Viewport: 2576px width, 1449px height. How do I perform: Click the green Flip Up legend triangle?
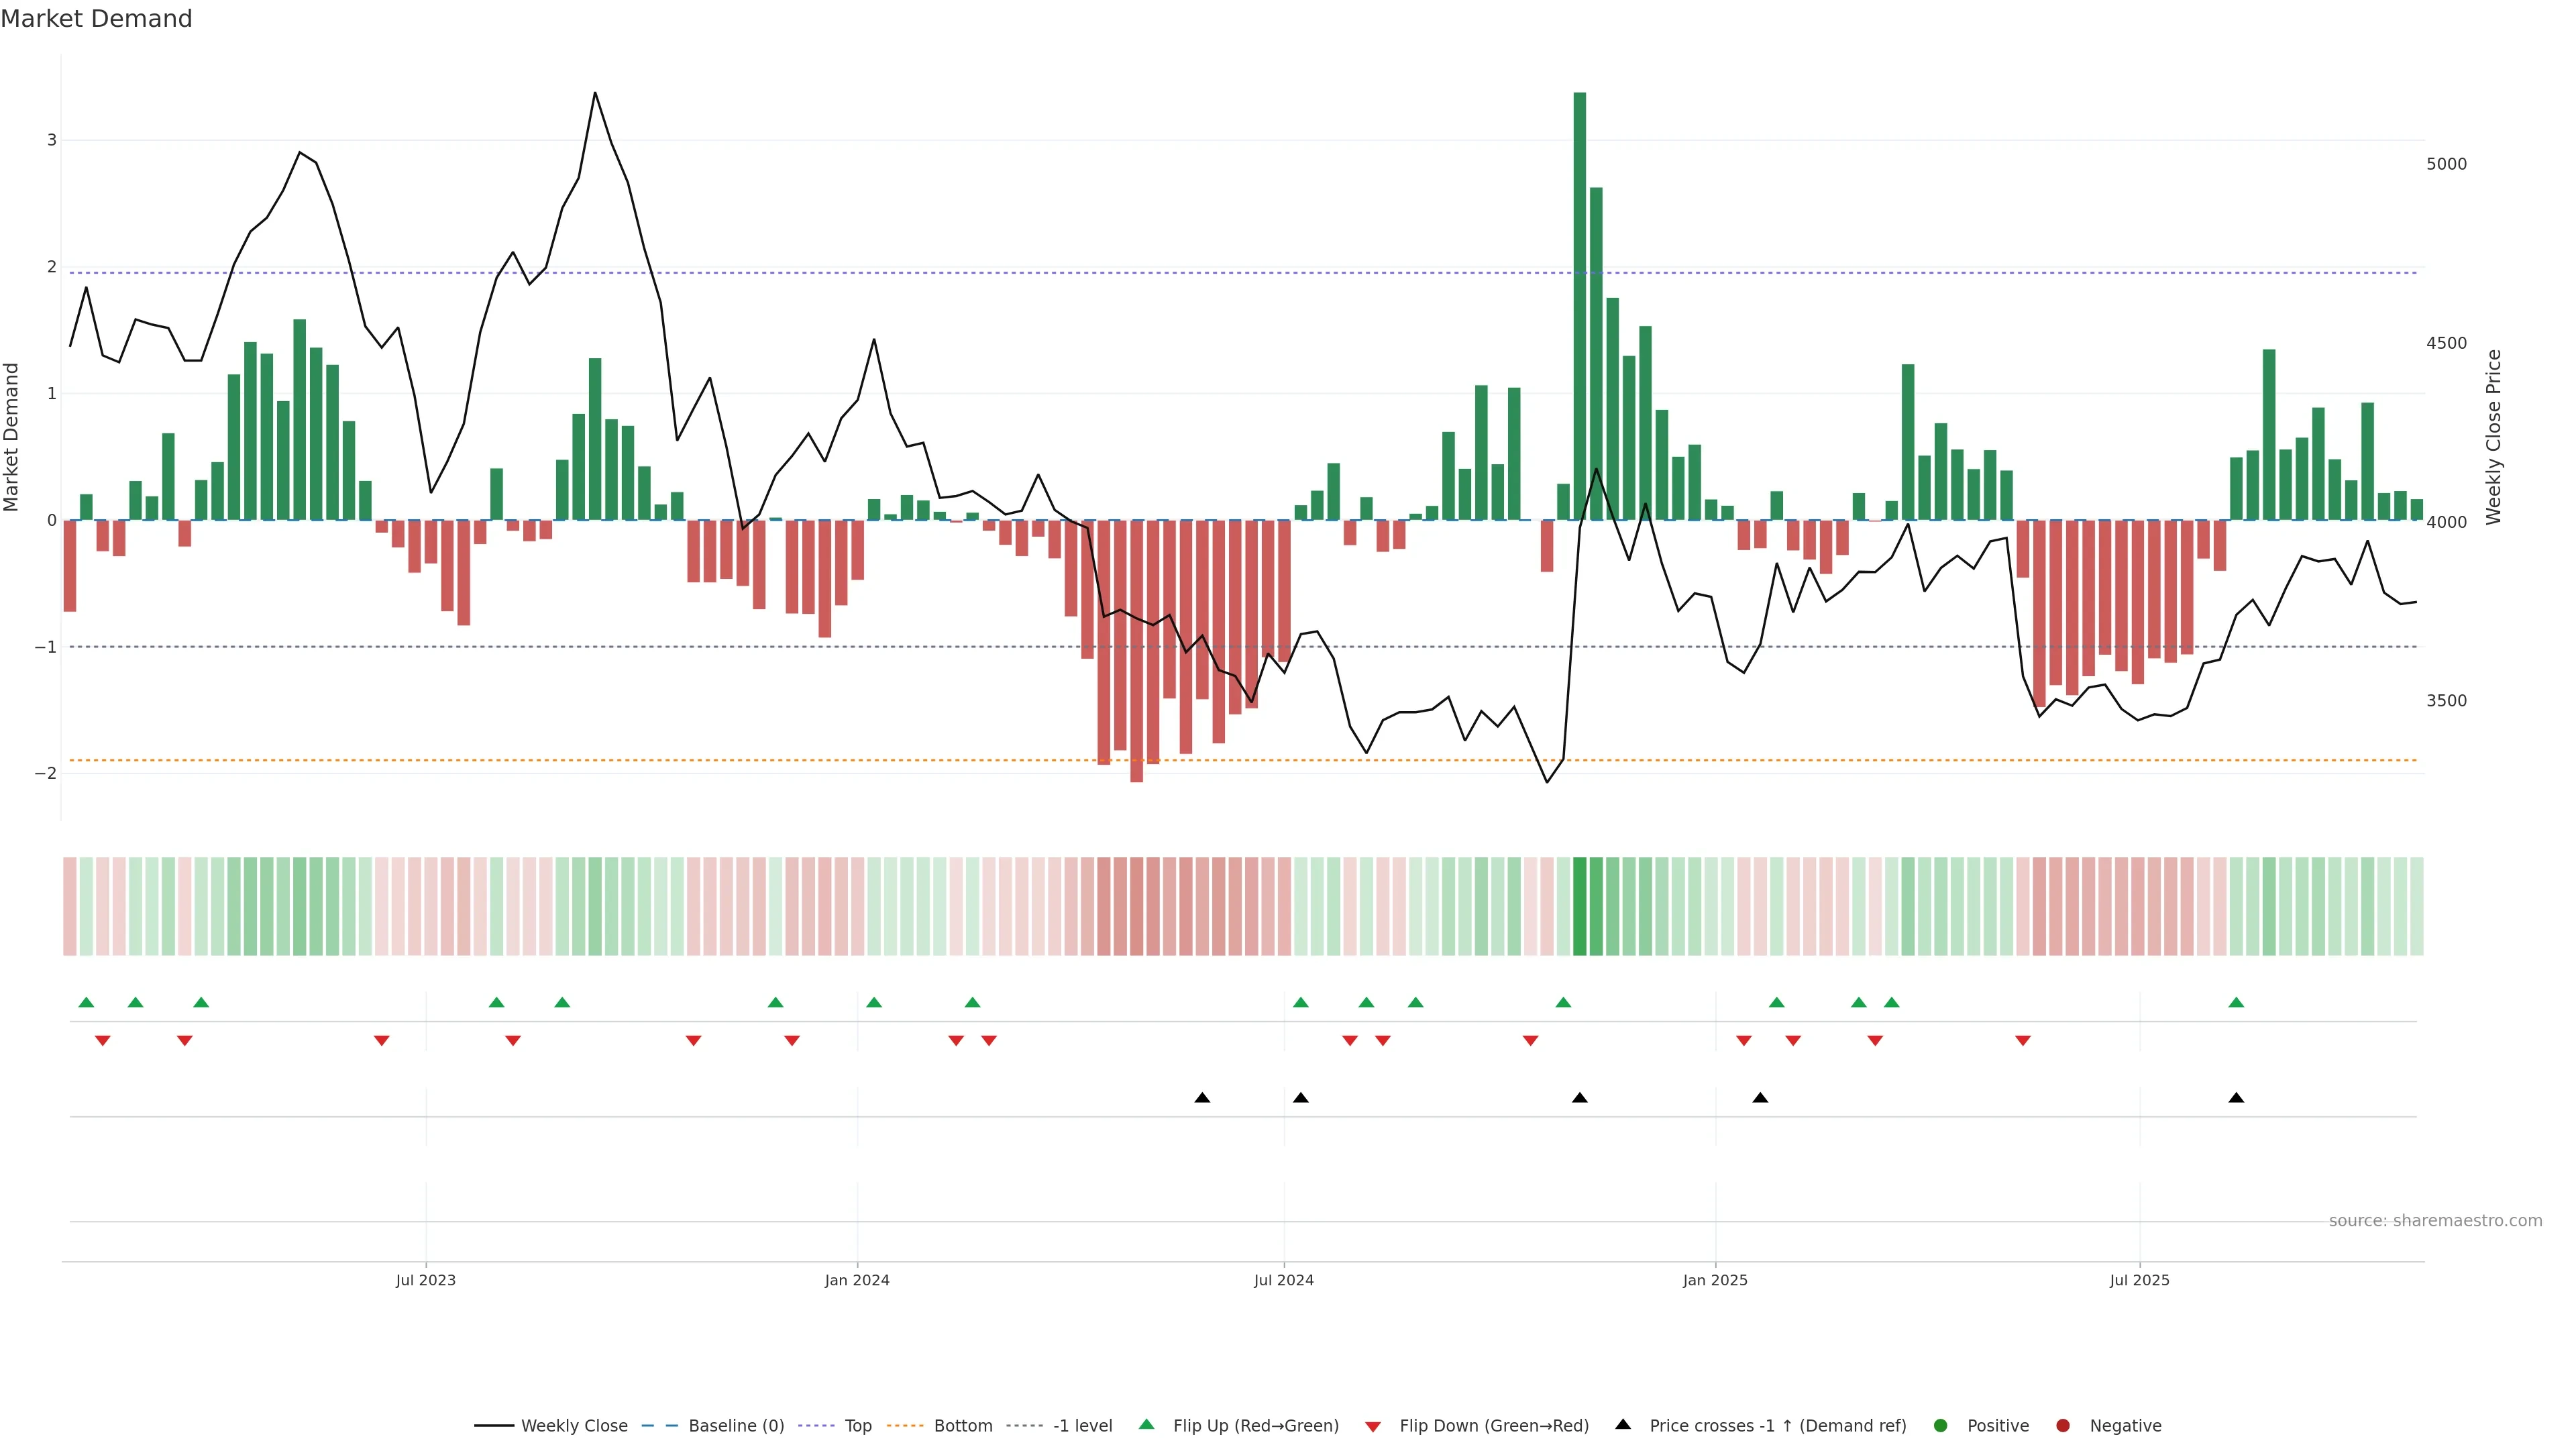click(x=1146, y=1424)
